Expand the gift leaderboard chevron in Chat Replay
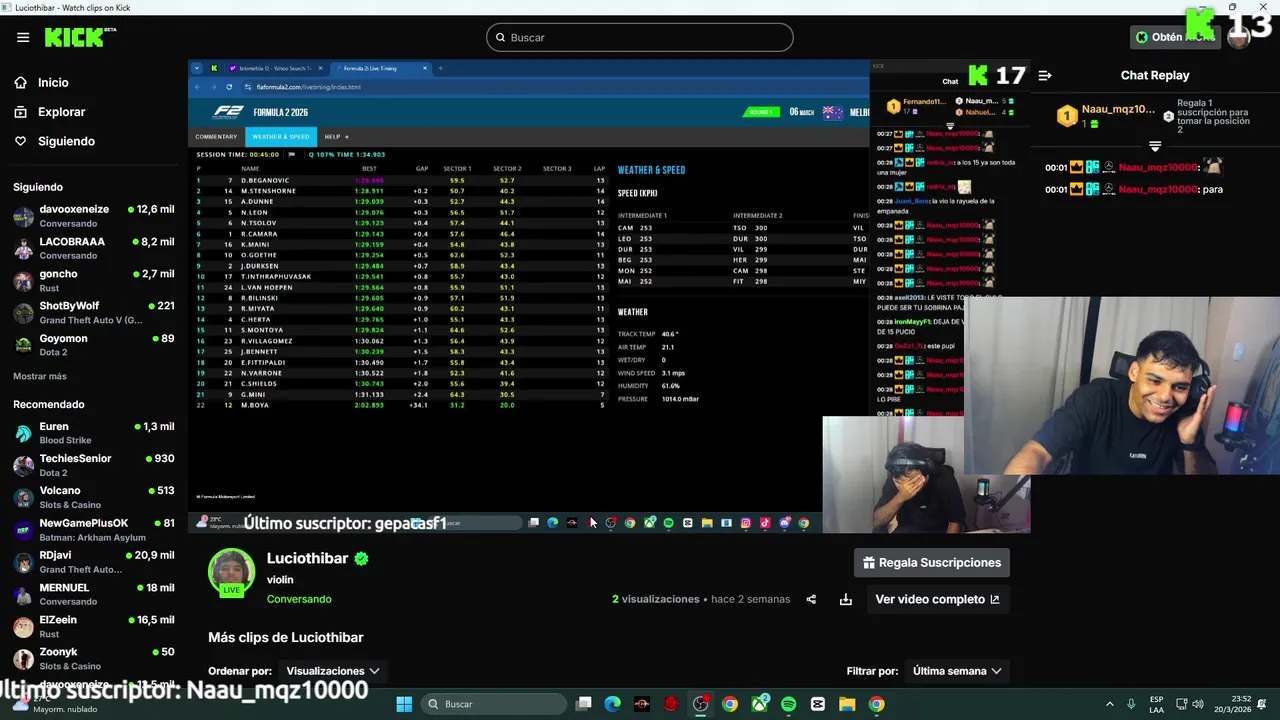The image size is (1280, 720). tap(1155, 146)
